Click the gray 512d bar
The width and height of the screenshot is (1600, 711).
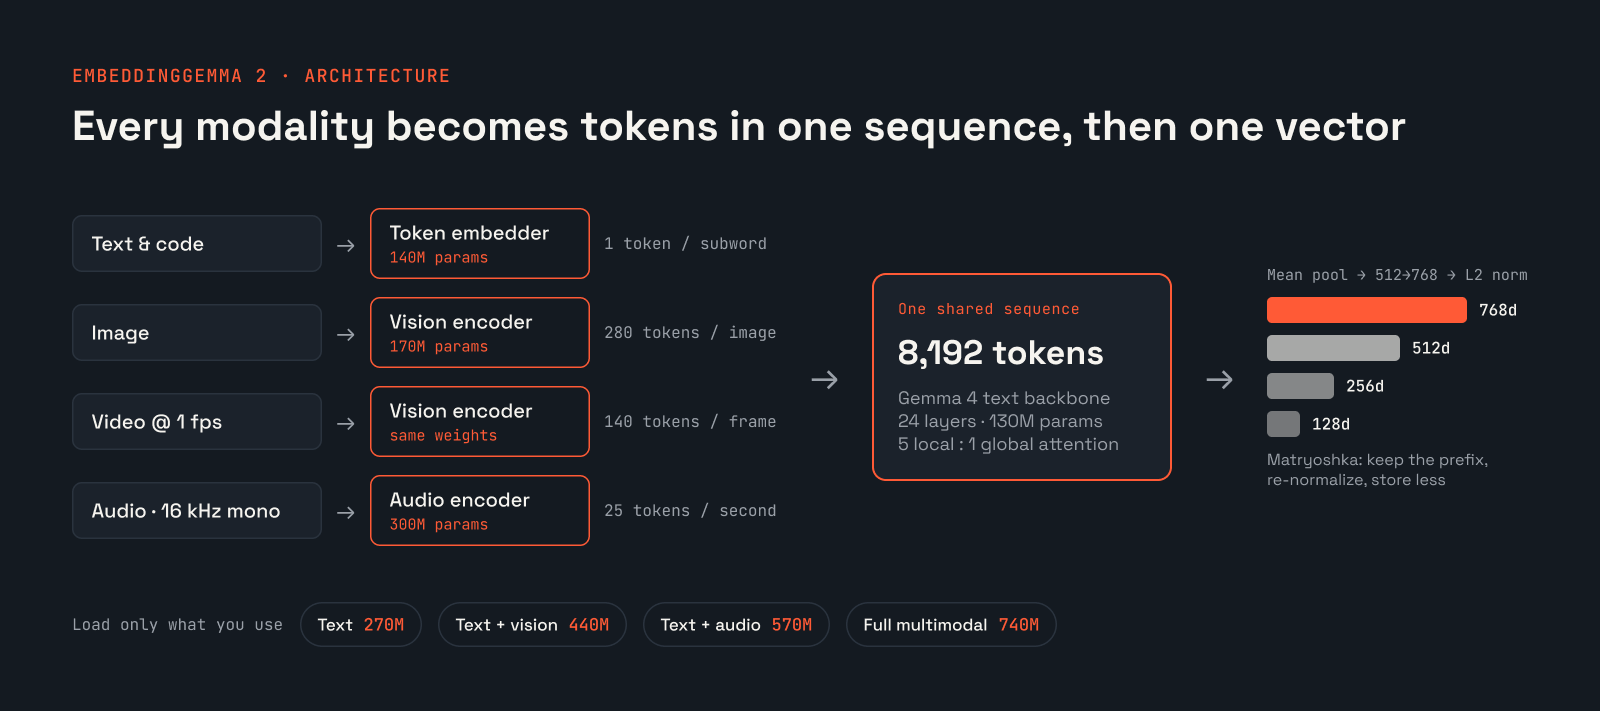[1333, 348]
